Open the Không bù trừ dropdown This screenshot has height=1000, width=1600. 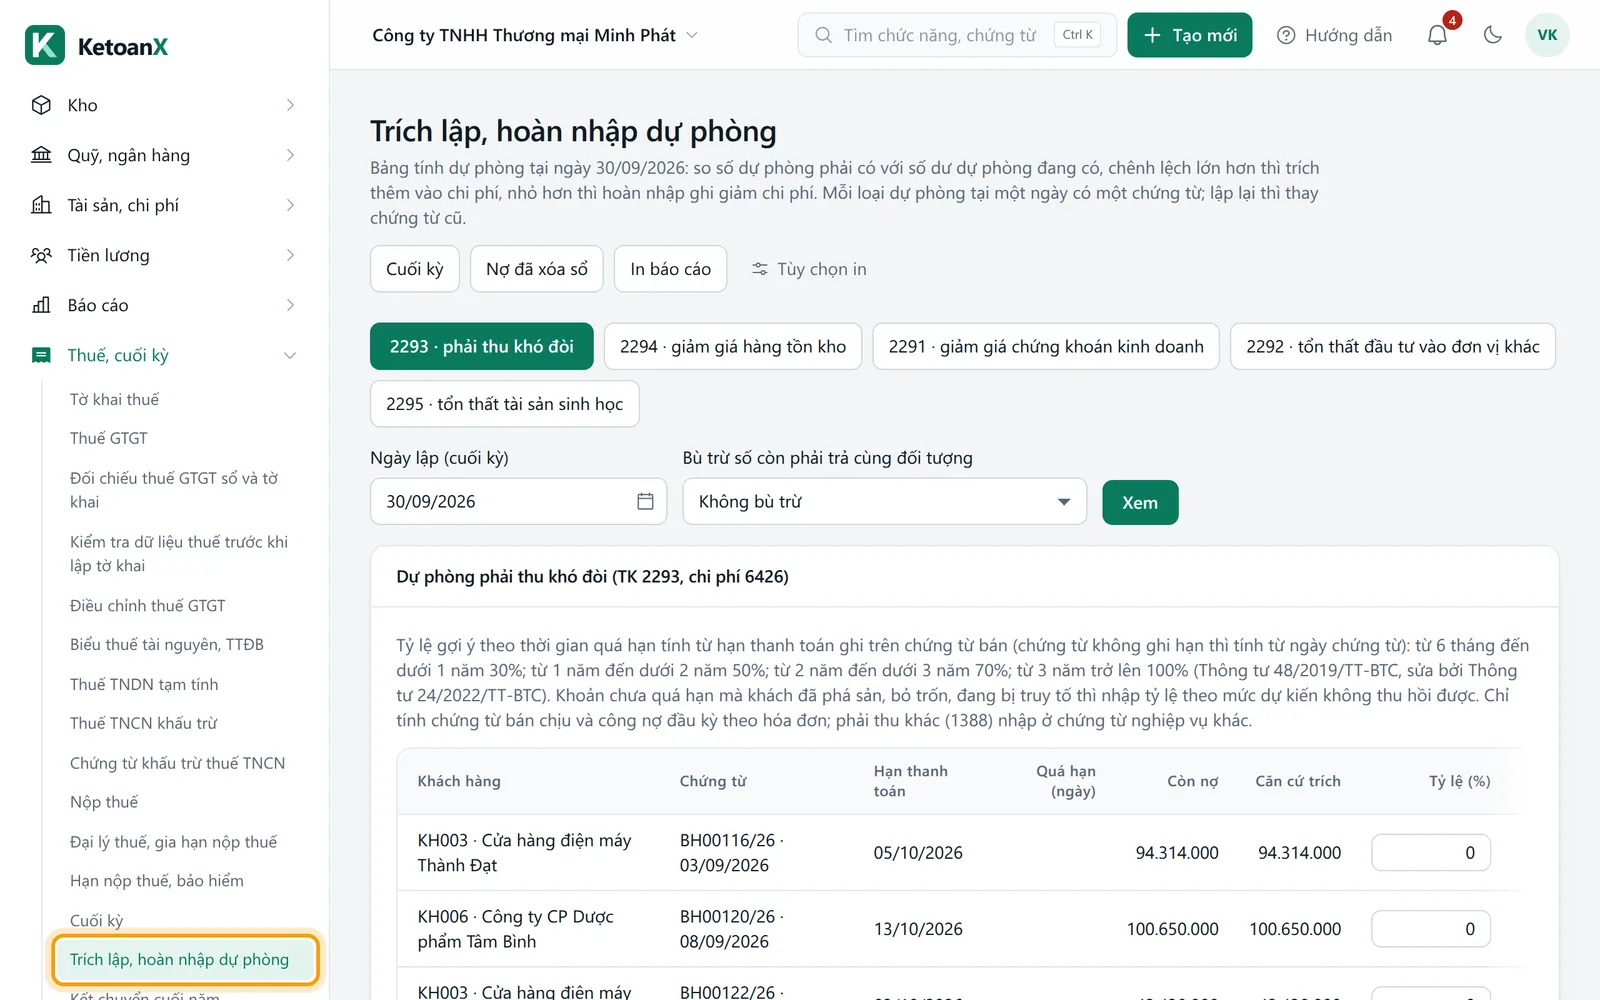coord(885,501)
